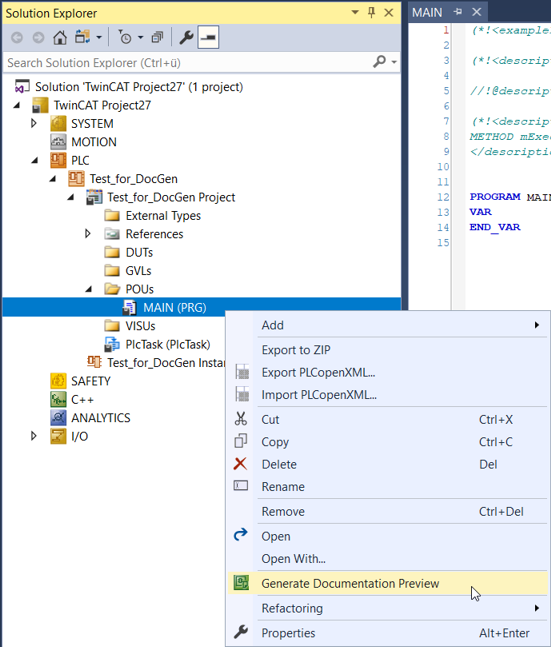Click the References icon
This screenshot has height=647, width=551.
coord(112,234)
